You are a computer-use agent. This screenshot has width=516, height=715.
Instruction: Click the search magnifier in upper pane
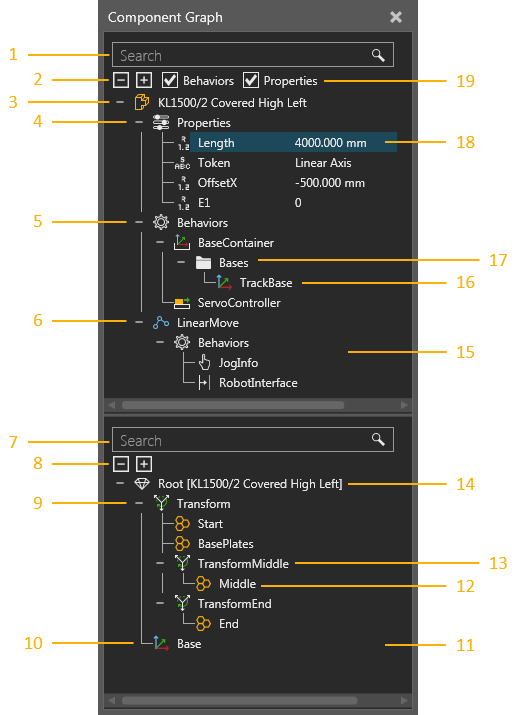coord(378,55)
